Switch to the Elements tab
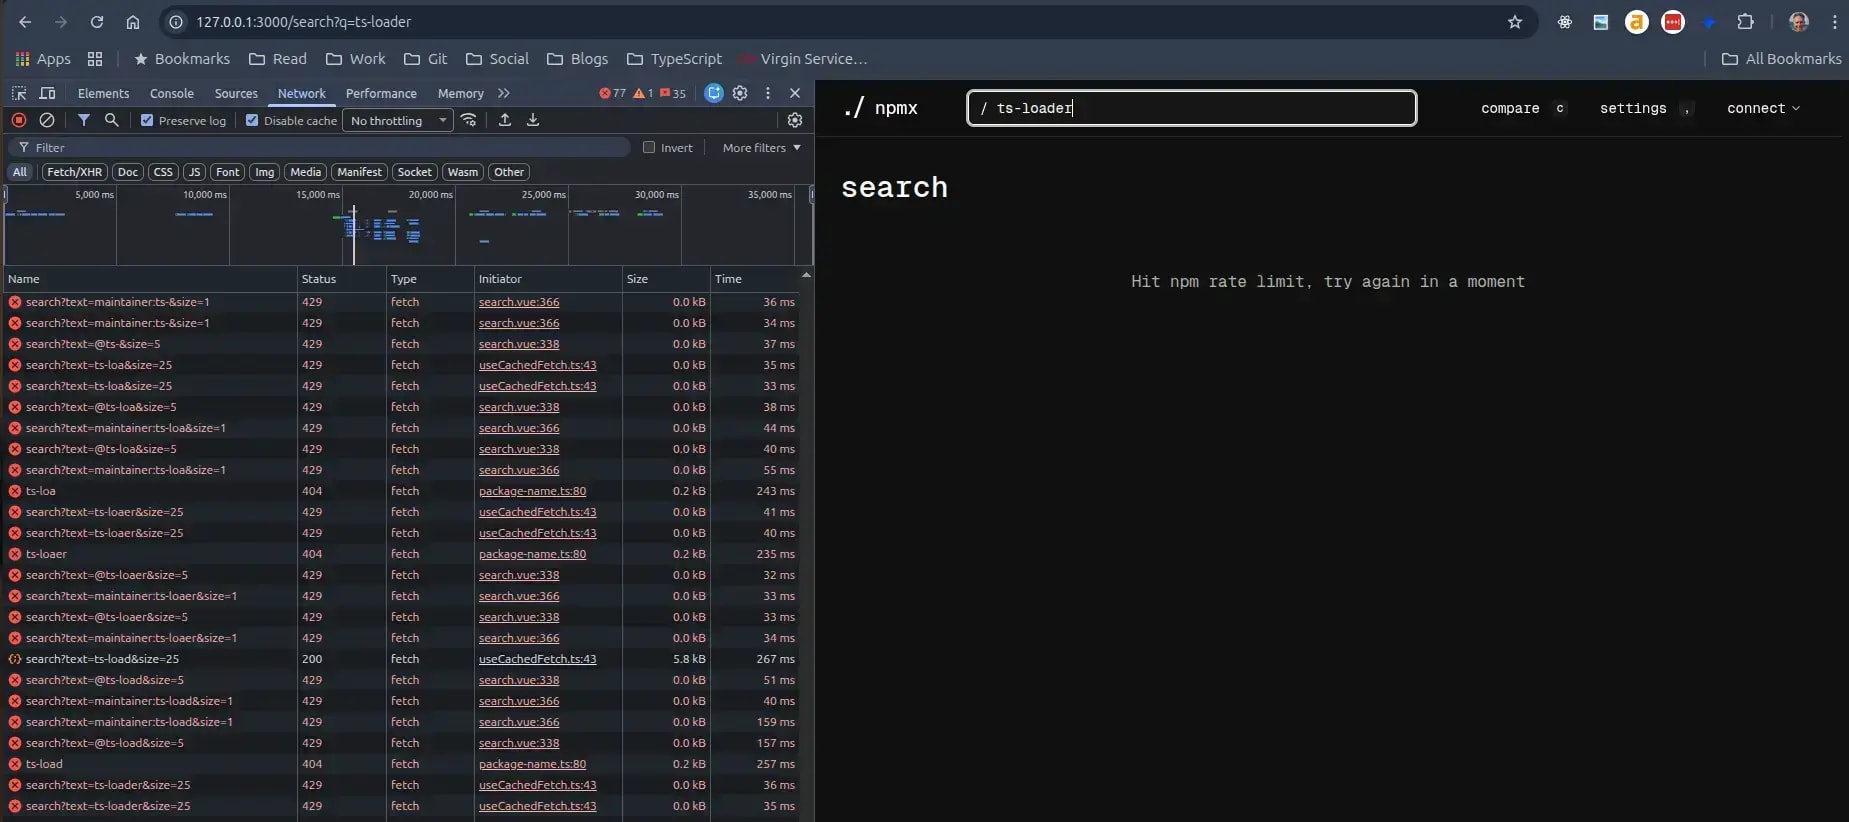This screenshot has height=822, width=1849. tap(104, 93)
